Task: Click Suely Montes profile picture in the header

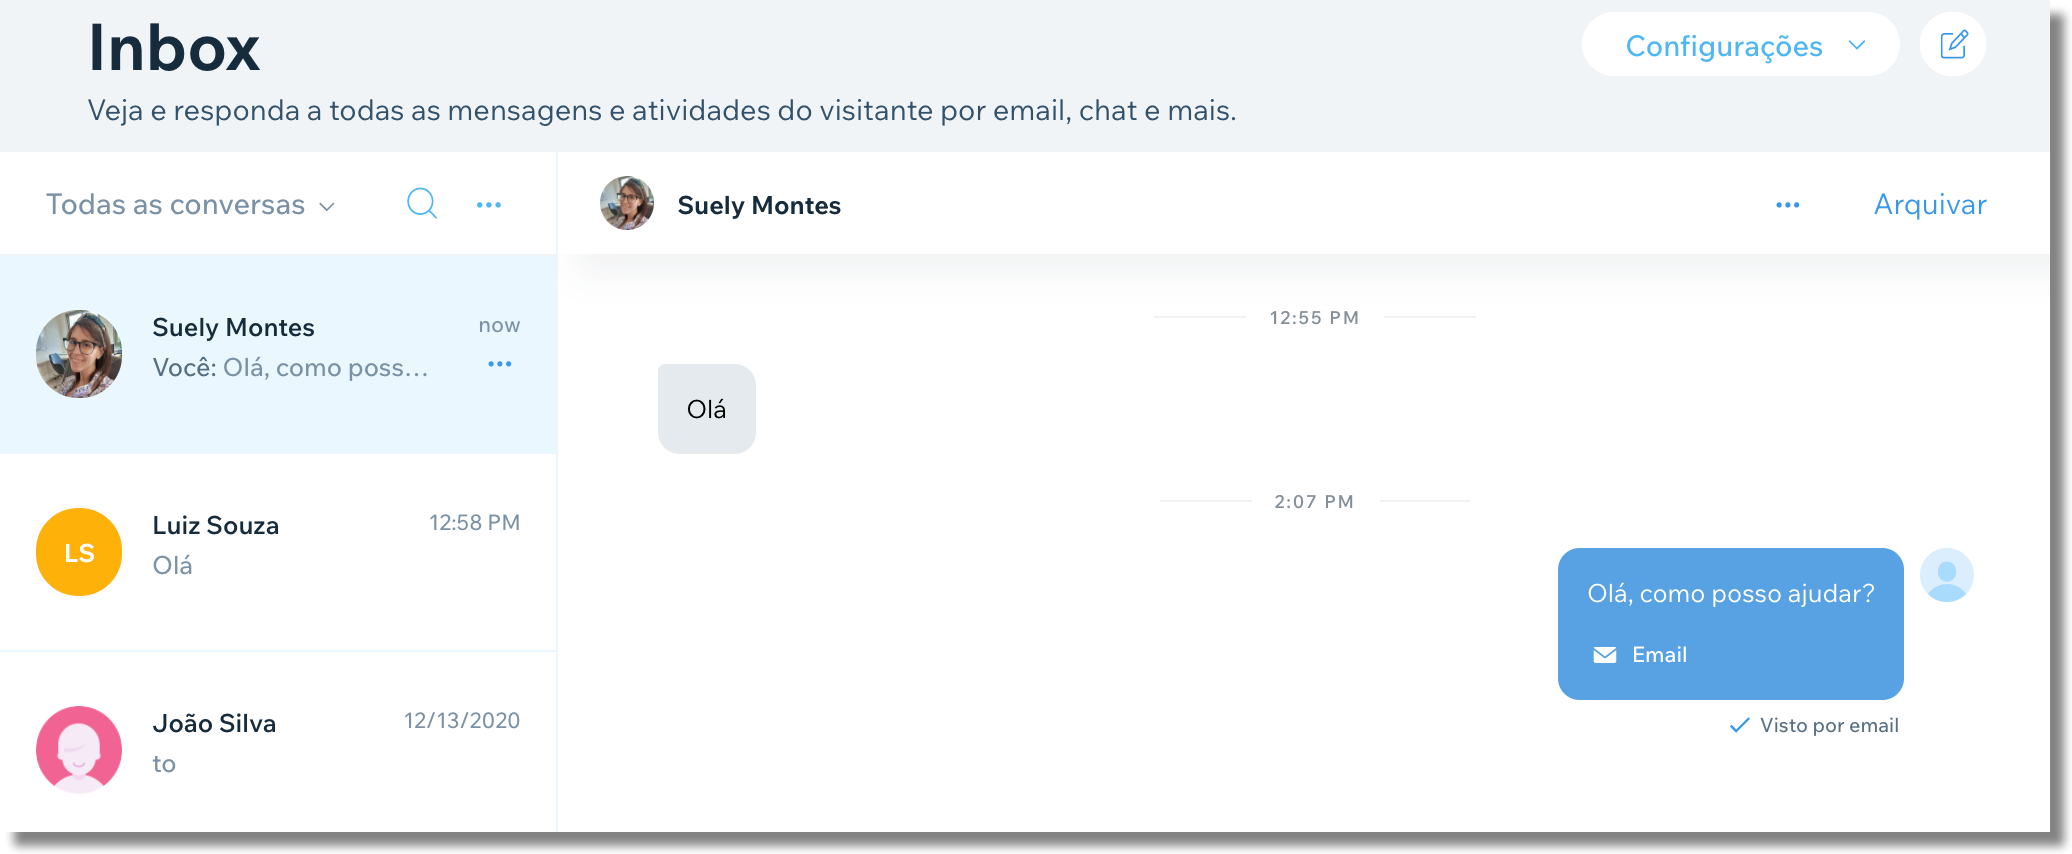Action: click(626, 204)
